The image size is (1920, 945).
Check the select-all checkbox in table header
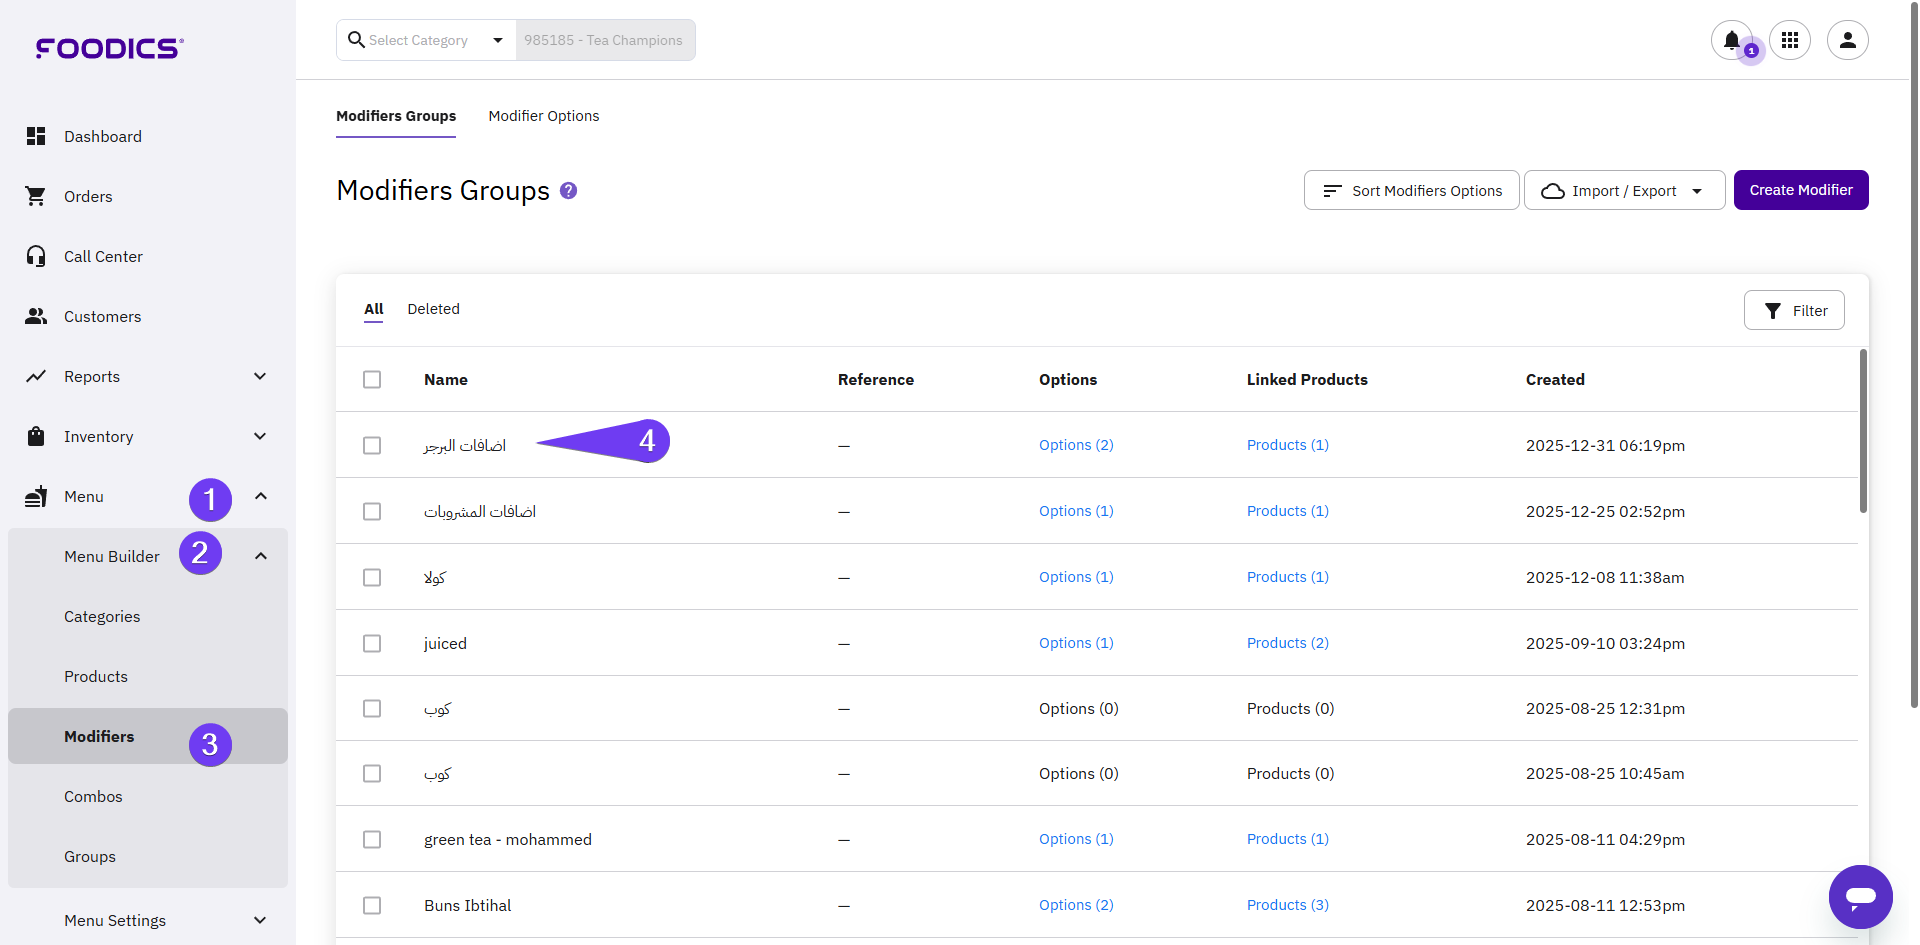point(372,380)
